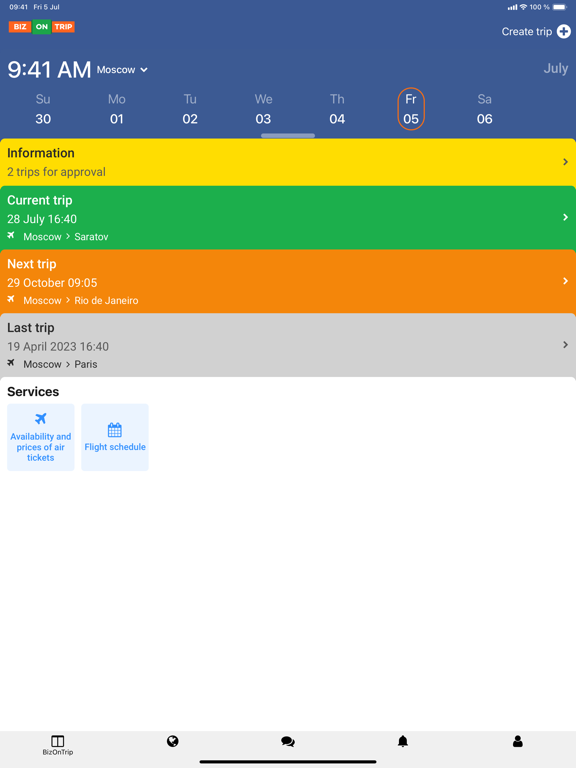
Task: Open the Information card chevron
Action: (565, 162)
